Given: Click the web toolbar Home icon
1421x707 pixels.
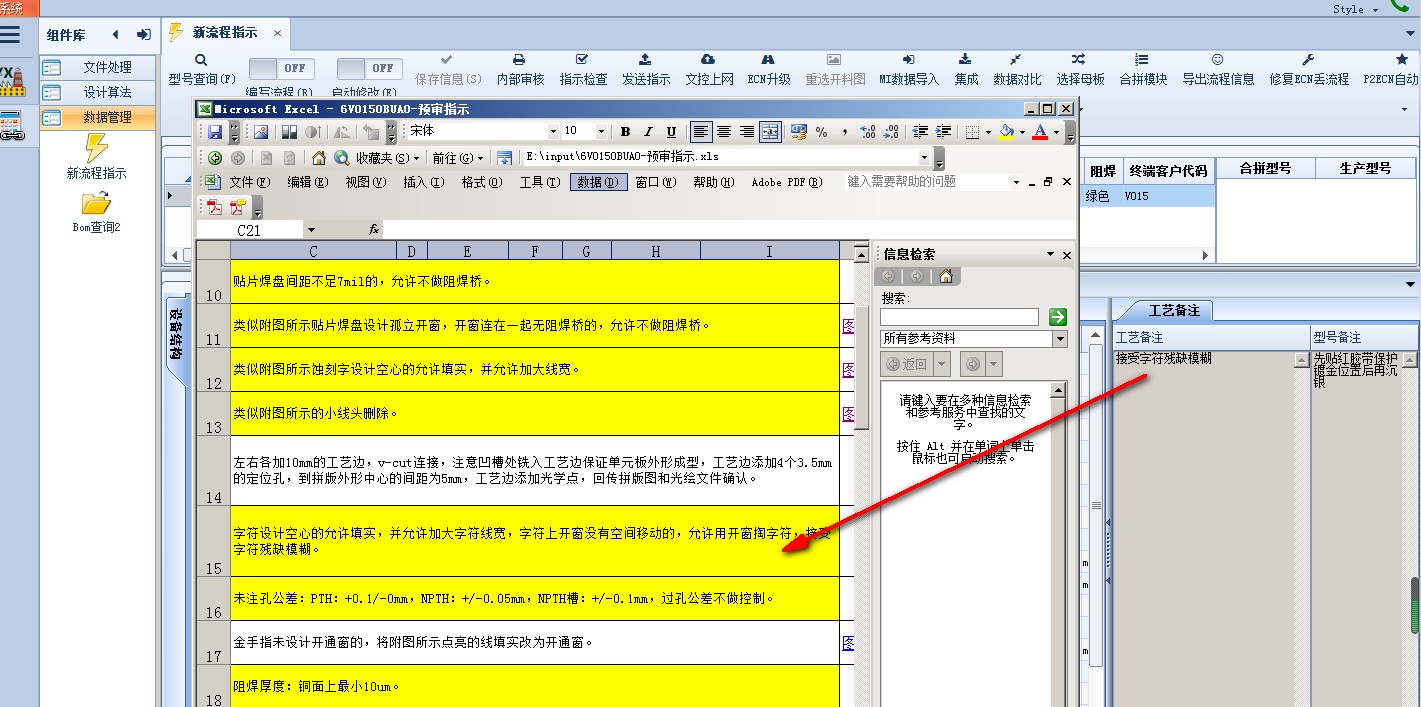Looking at the screenshot, I should pos(318,157).
